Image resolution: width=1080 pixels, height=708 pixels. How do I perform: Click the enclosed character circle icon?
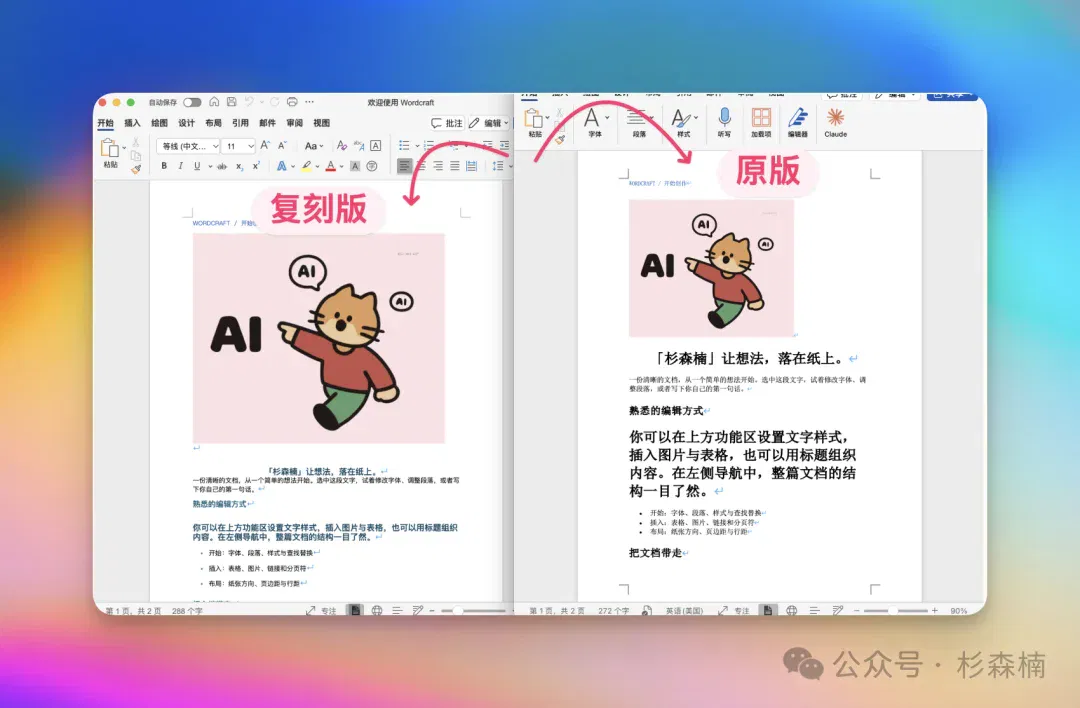[372, 166]
